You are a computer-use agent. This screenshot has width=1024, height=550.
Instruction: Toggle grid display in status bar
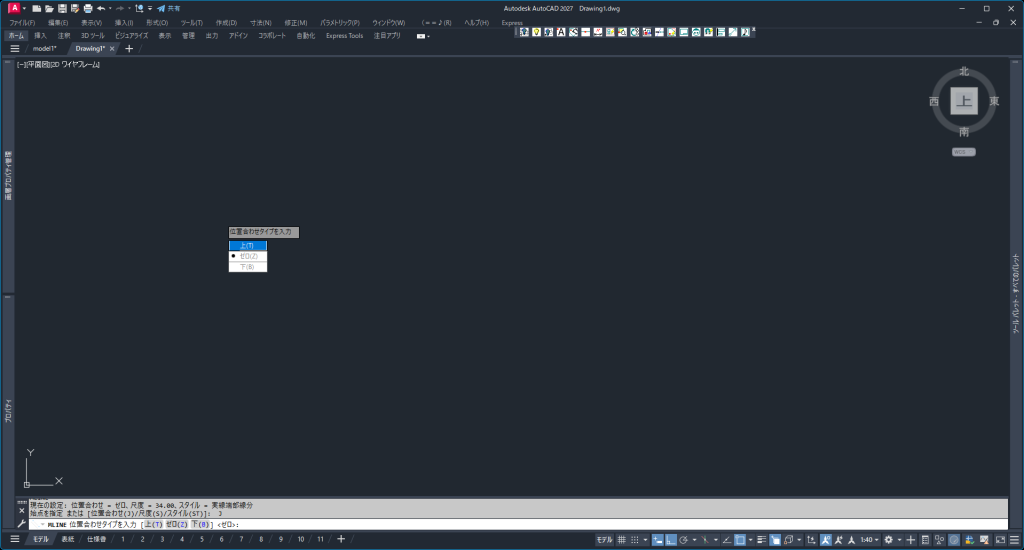[621, 540]
